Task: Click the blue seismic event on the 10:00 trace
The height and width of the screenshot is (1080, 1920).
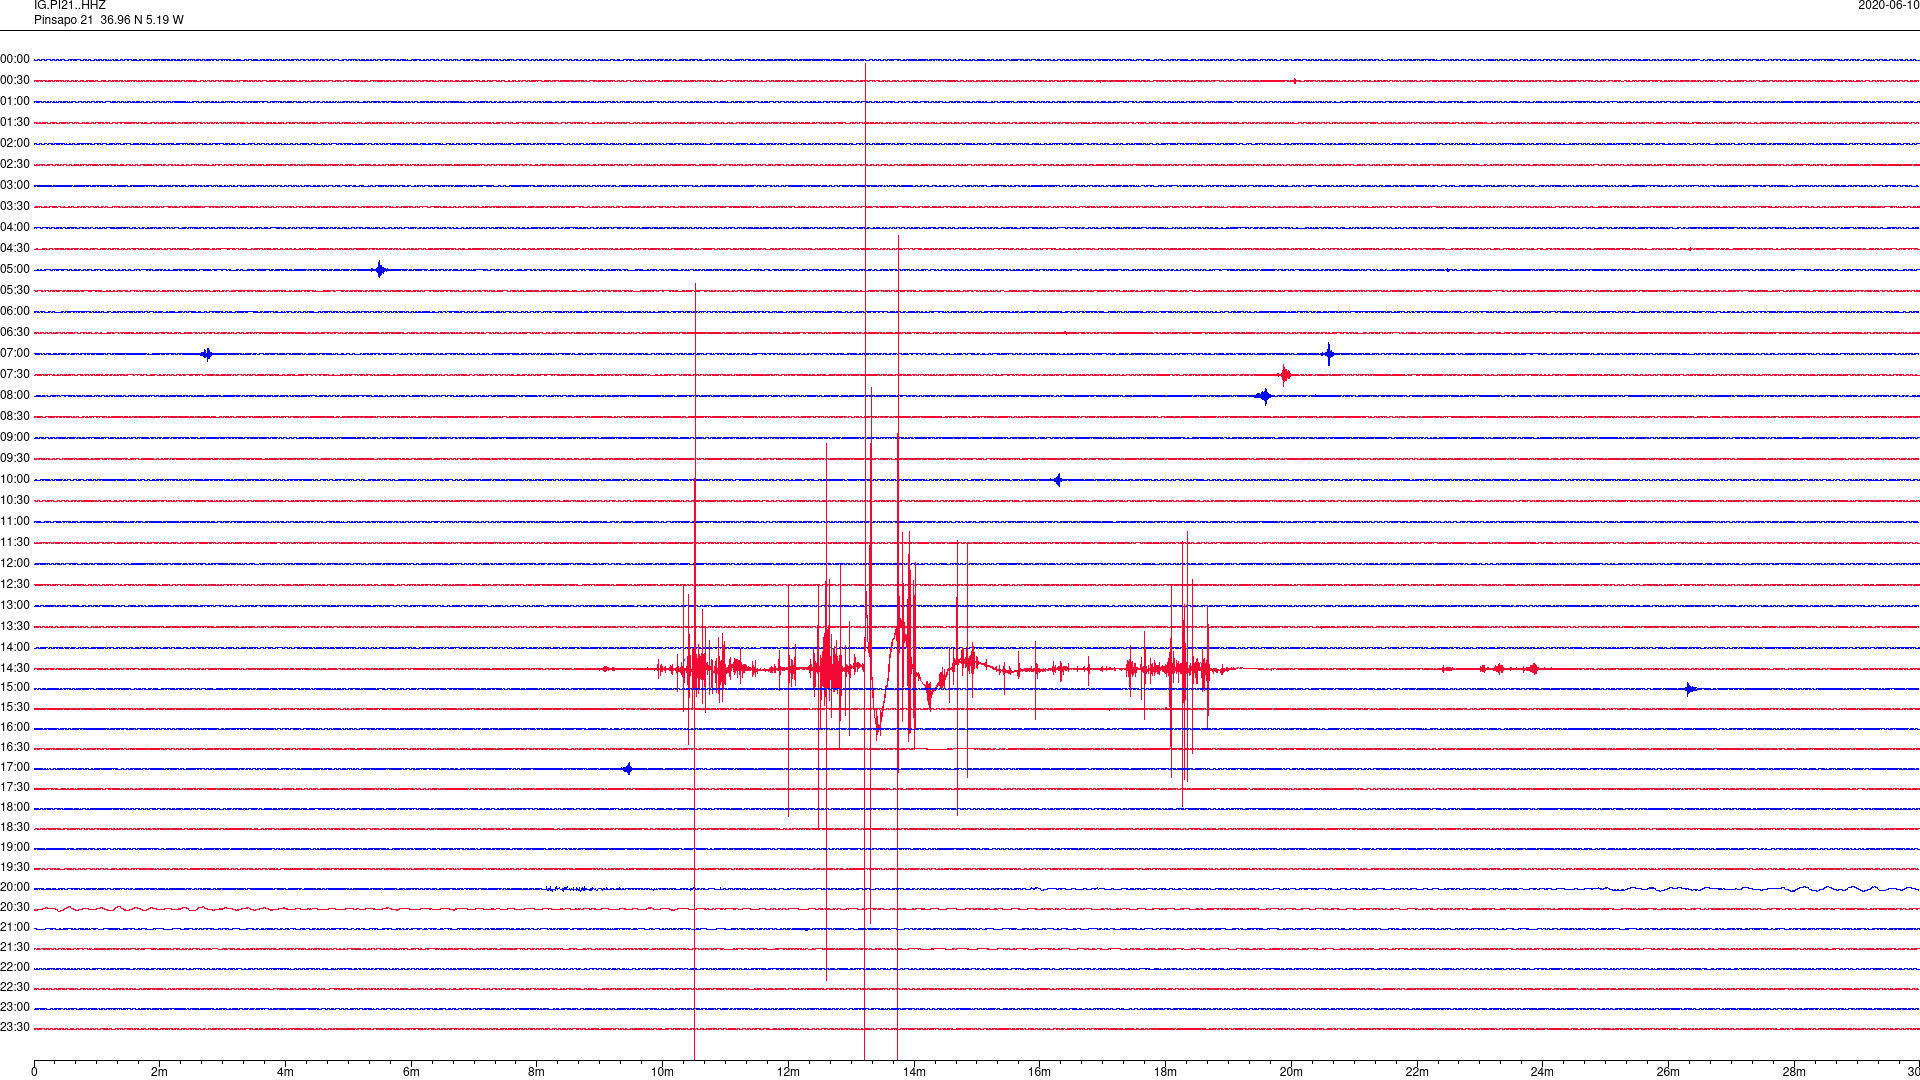Action: [x=1058, y=480]
